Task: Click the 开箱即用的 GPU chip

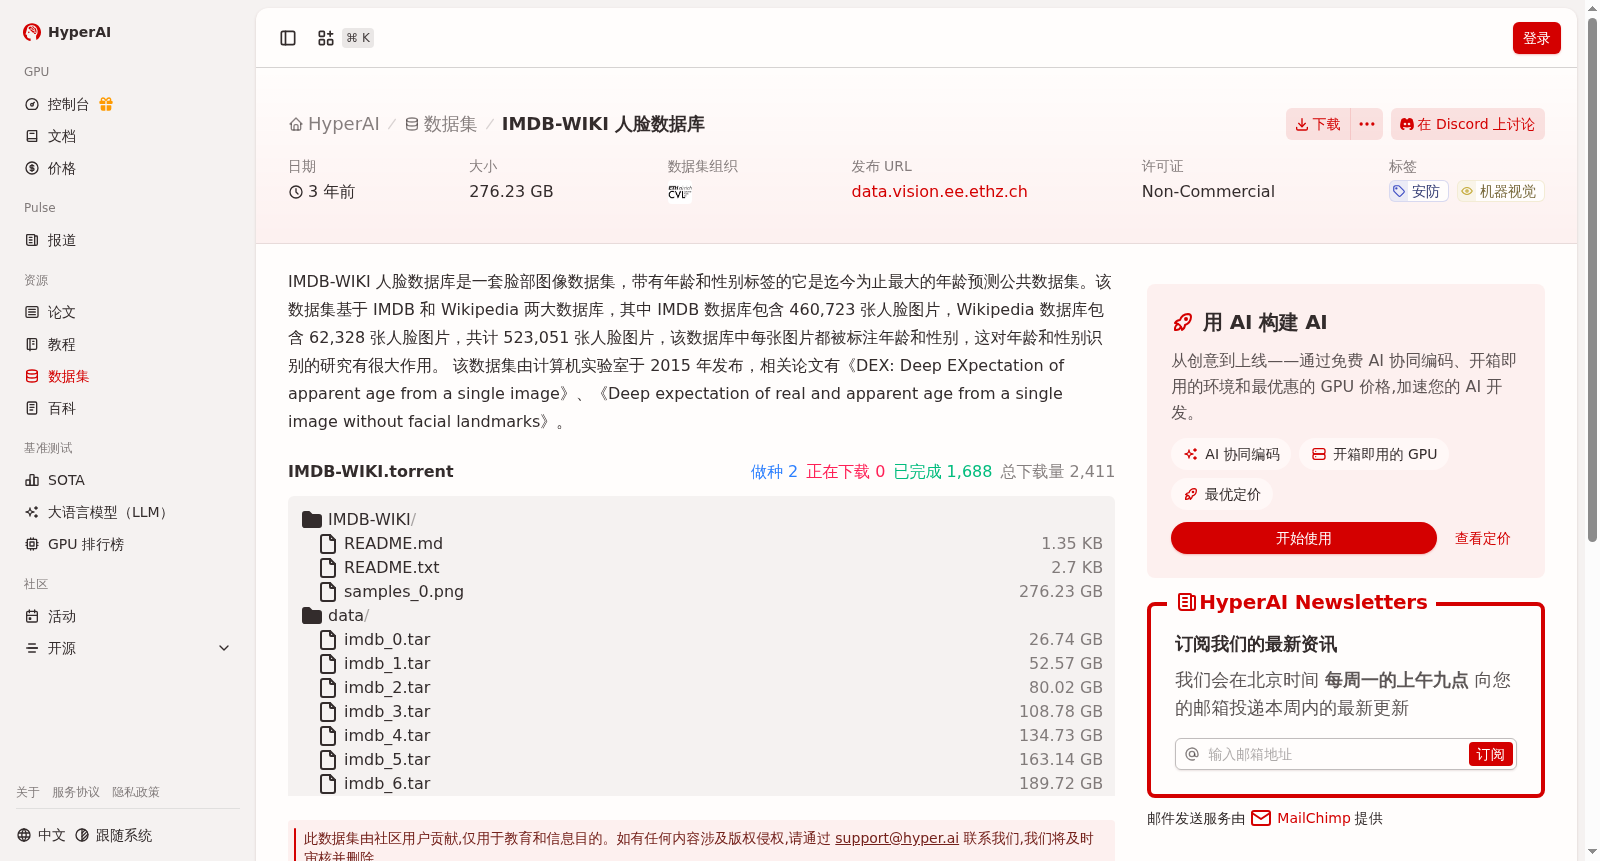Action: coord(1374,454)
